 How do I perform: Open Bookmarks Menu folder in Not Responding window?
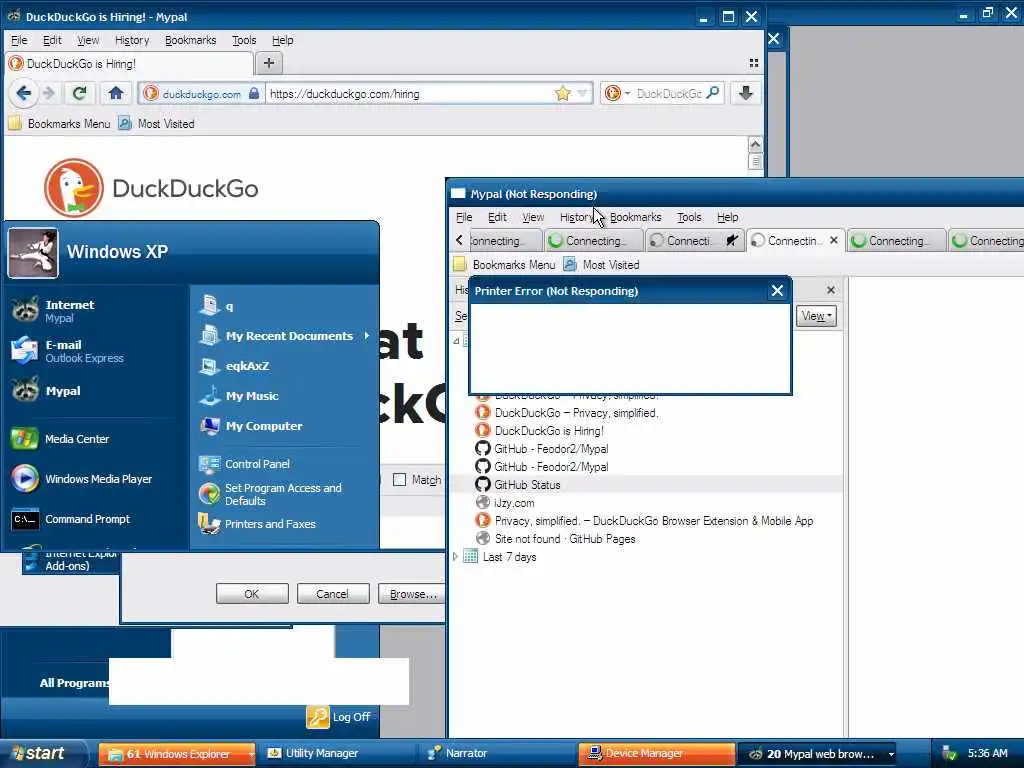(504, 264)
